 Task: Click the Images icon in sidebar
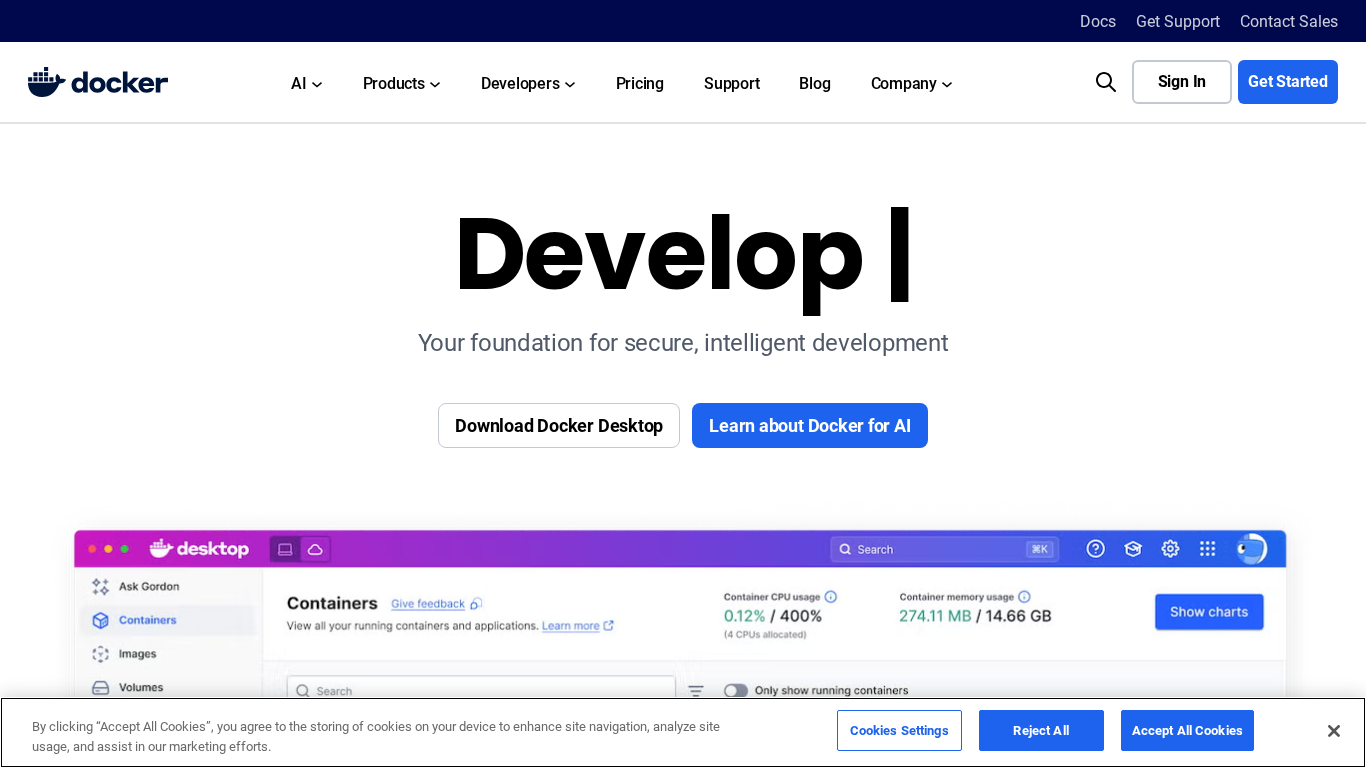100,654
